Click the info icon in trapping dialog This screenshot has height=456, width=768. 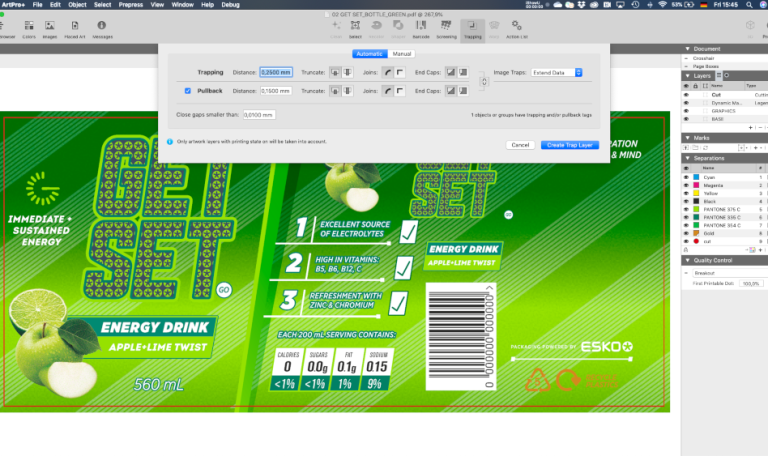click(170, 142)
